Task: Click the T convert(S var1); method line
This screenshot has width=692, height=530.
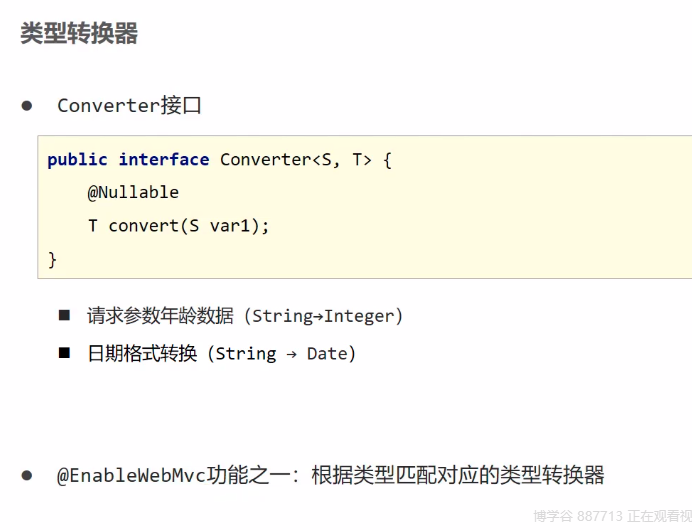Action: (179, 225)
